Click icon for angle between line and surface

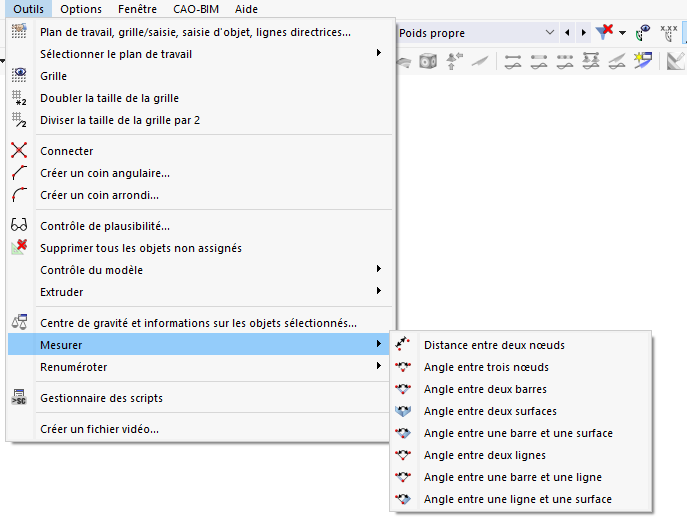point(403,499)
